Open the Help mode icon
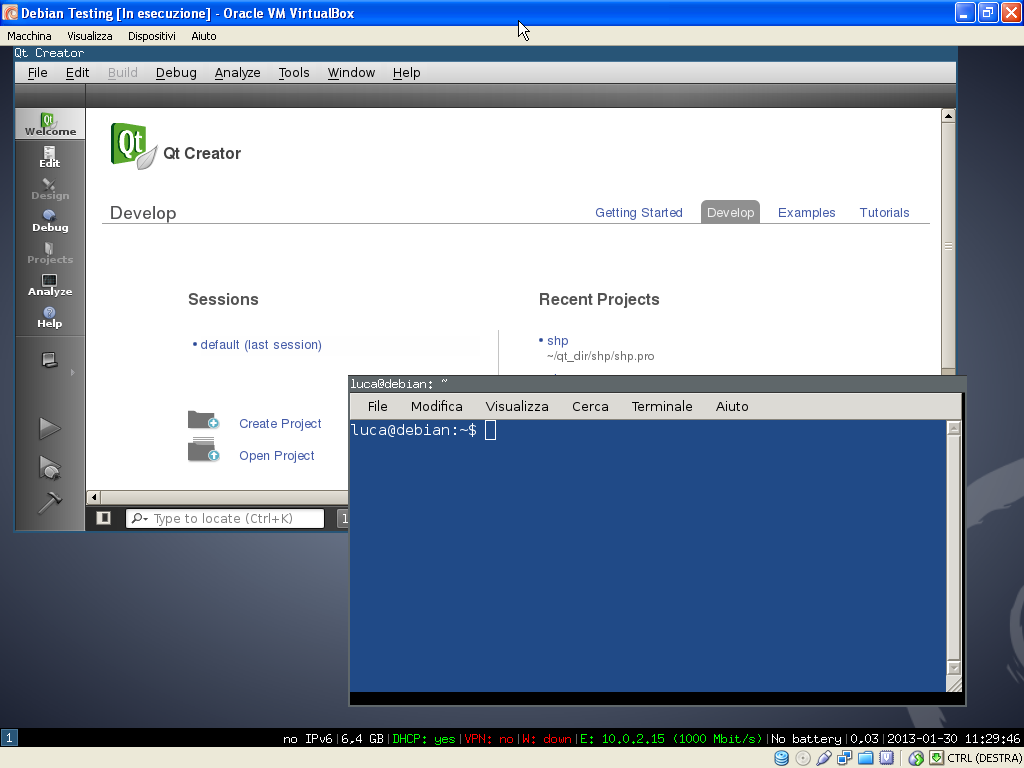The image size is (1024, 768). (x=49, y=316)
